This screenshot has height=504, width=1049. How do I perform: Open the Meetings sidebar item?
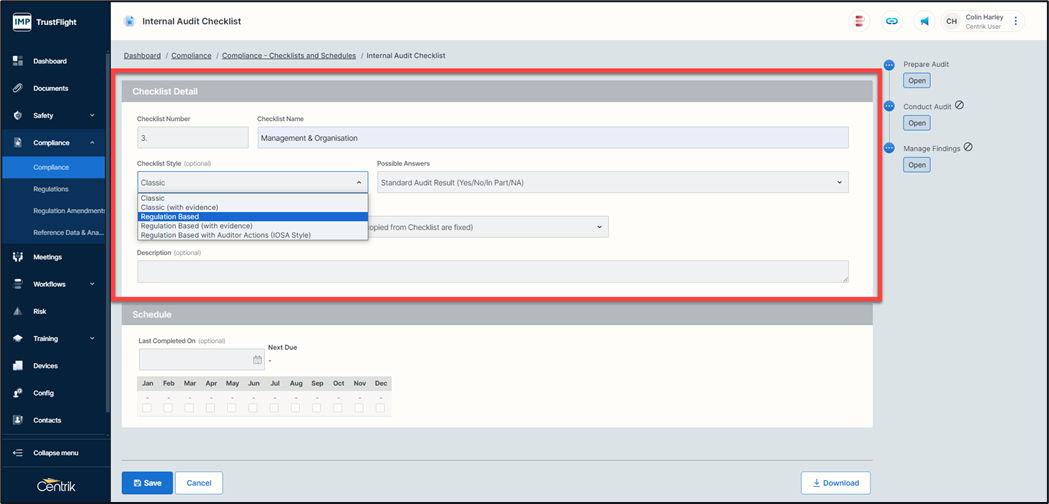click(47, 257)
